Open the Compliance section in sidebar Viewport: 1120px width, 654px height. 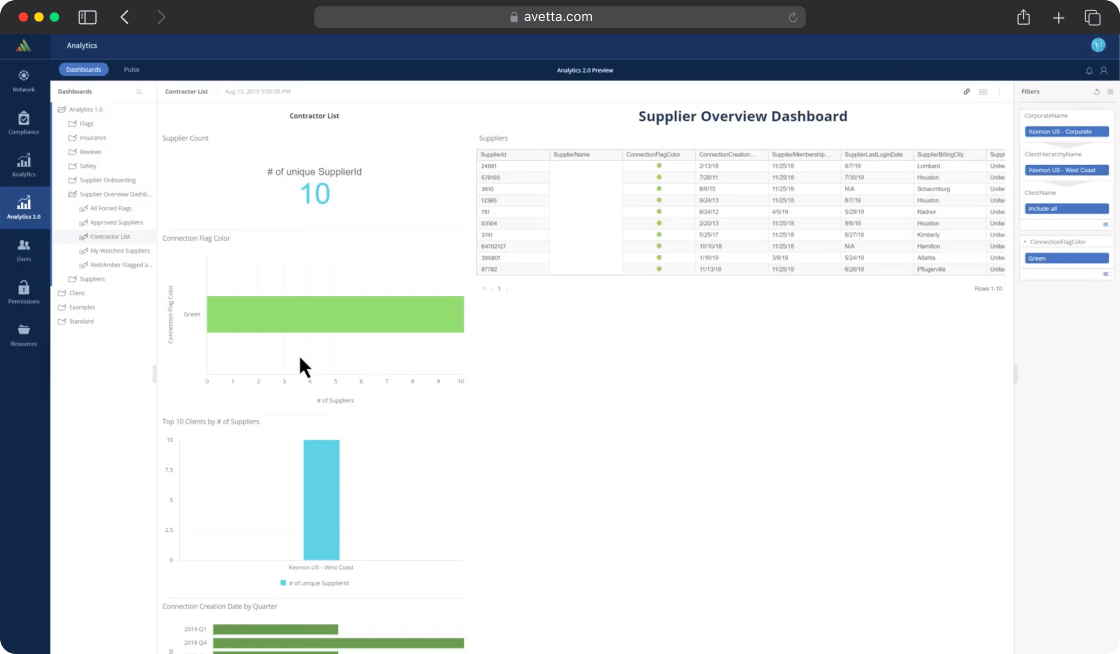coord(24,123)
